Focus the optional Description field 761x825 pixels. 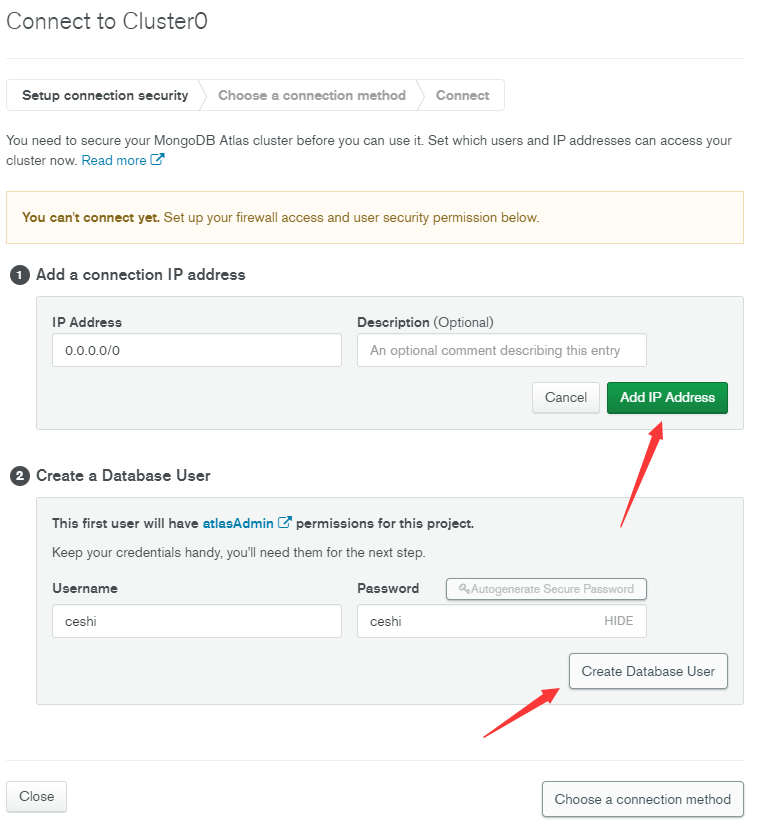point(502,350)
